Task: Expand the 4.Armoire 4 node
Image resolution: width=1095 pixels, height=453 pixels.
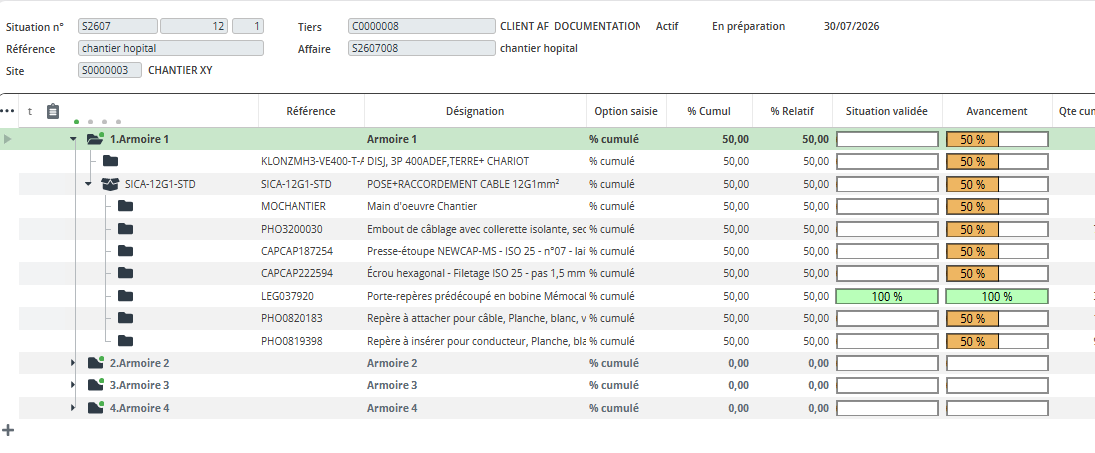Action: tap(73, 408)
